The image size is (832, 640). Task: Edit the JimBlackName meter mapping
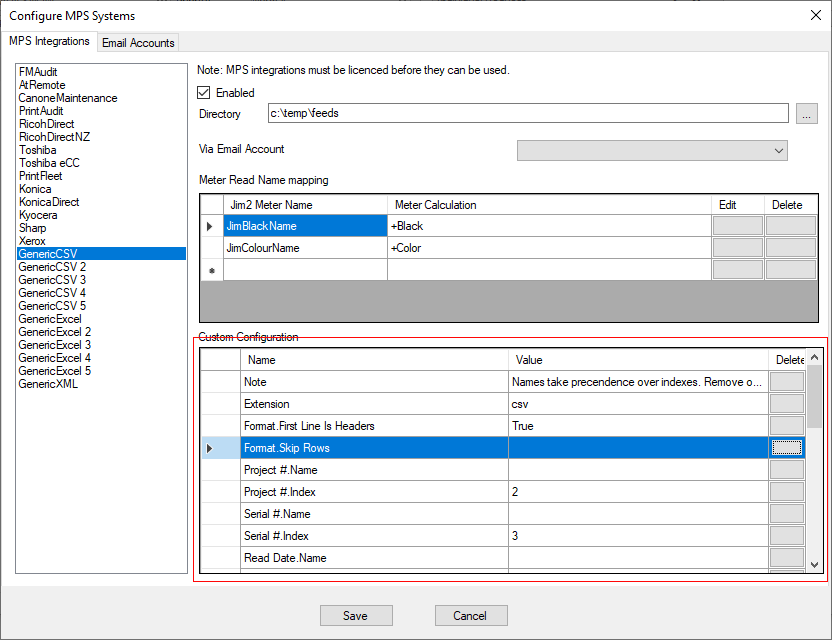point(738,226)
